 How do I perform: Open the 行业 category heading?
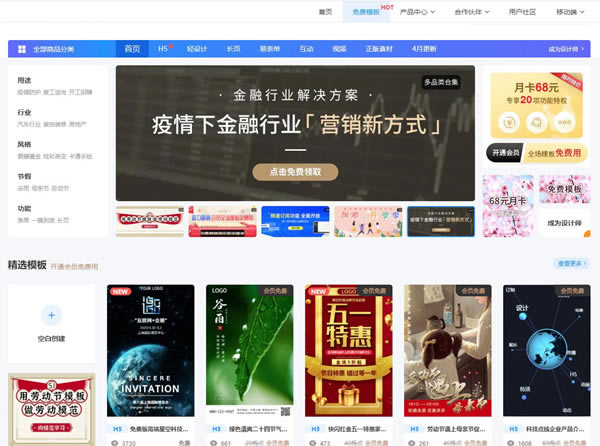(x=24, y=112)
